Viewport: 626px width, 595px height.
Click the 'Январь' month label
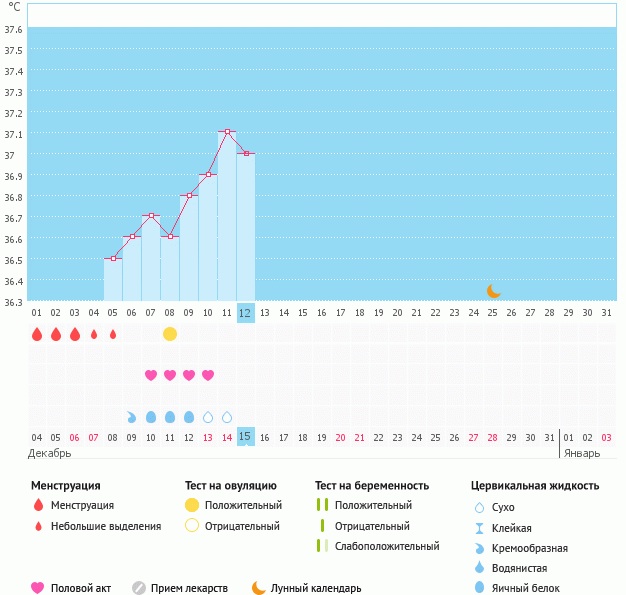tap(581, 454)
